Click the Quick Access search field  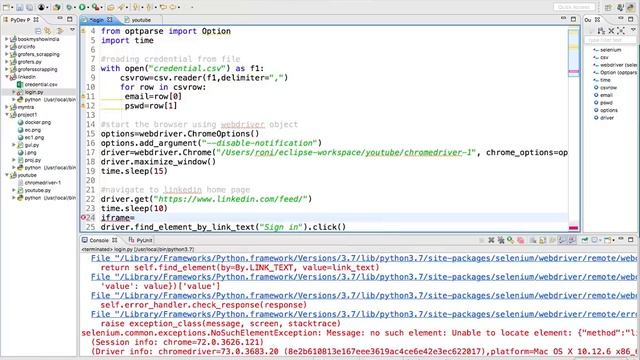coord(573,7)
